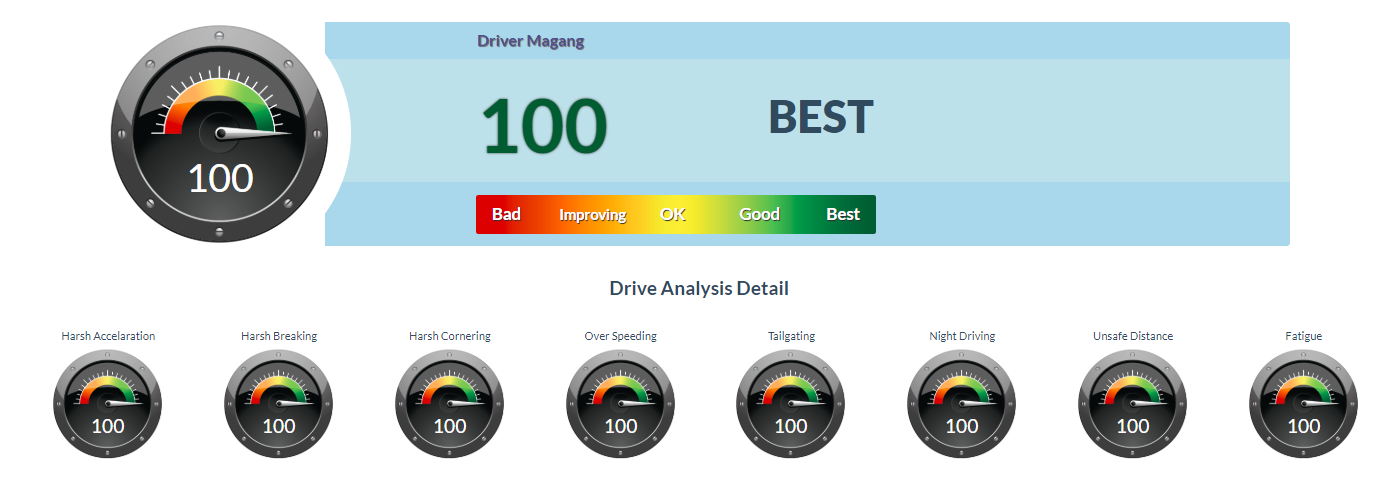Click the Driver Magang name header
The image size is (1379, 492).
pyautogui.click(x=531, y=41)
